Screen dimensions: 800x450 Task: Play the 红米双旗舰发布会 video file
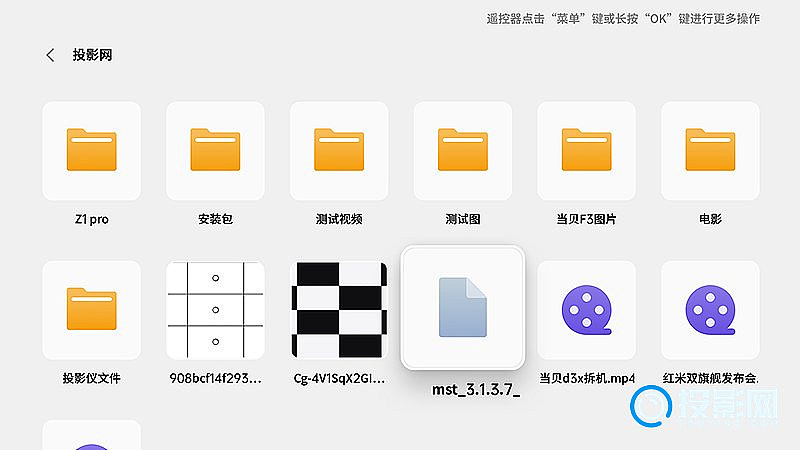[710, 310]
